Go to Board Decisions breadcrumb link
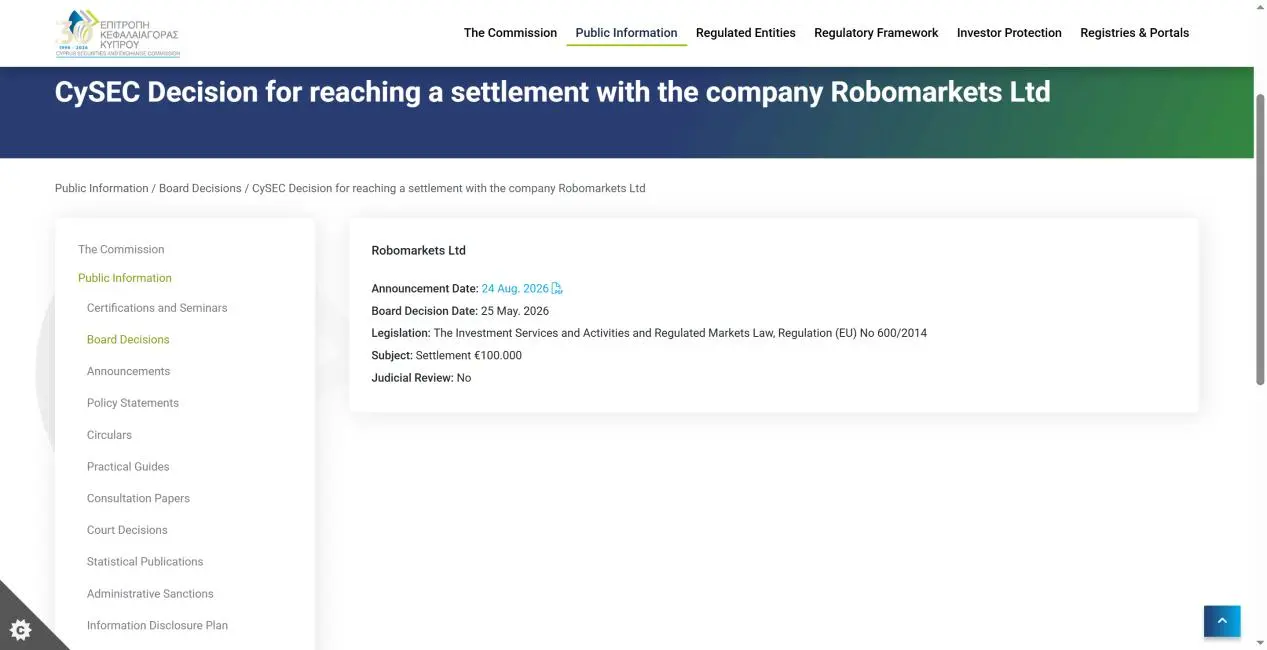The height and width of the screenshot is (650, 1267). click(x=200, y=188)
